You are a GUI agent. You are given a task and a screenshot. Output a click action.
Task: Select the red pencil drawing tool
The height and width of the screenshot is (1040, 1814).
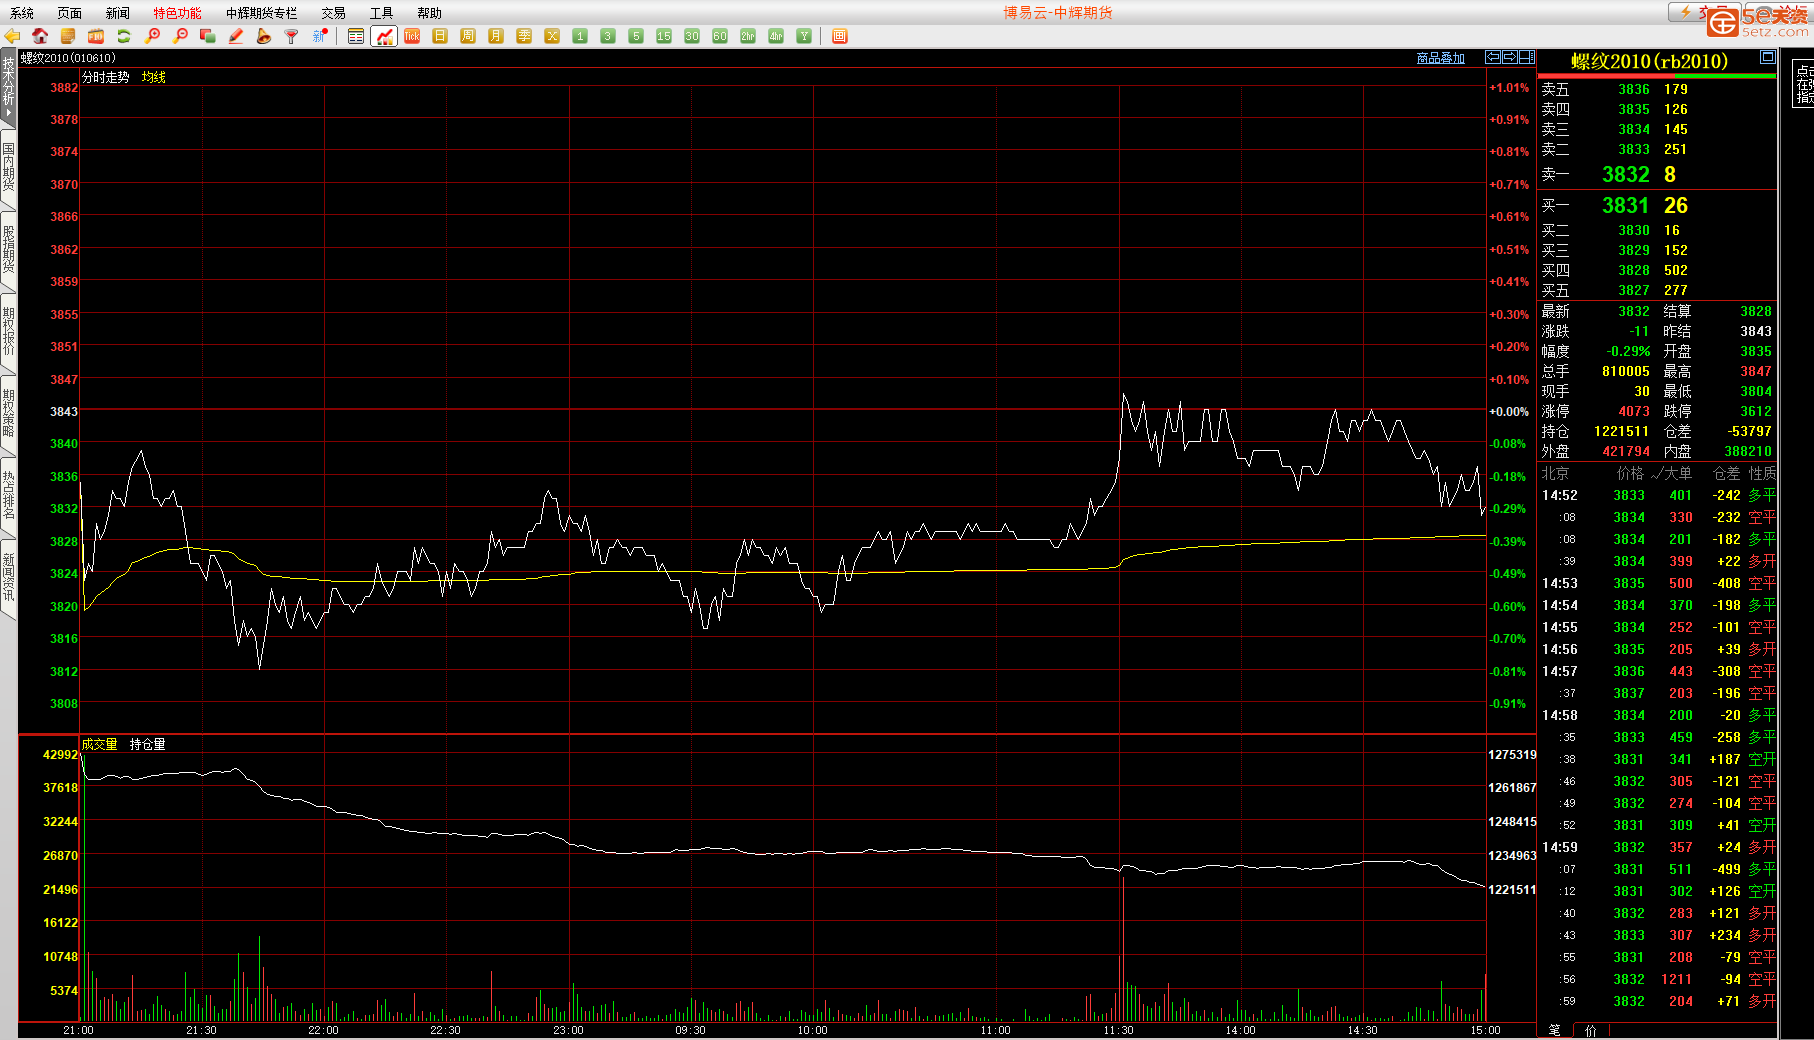point(236,36)
